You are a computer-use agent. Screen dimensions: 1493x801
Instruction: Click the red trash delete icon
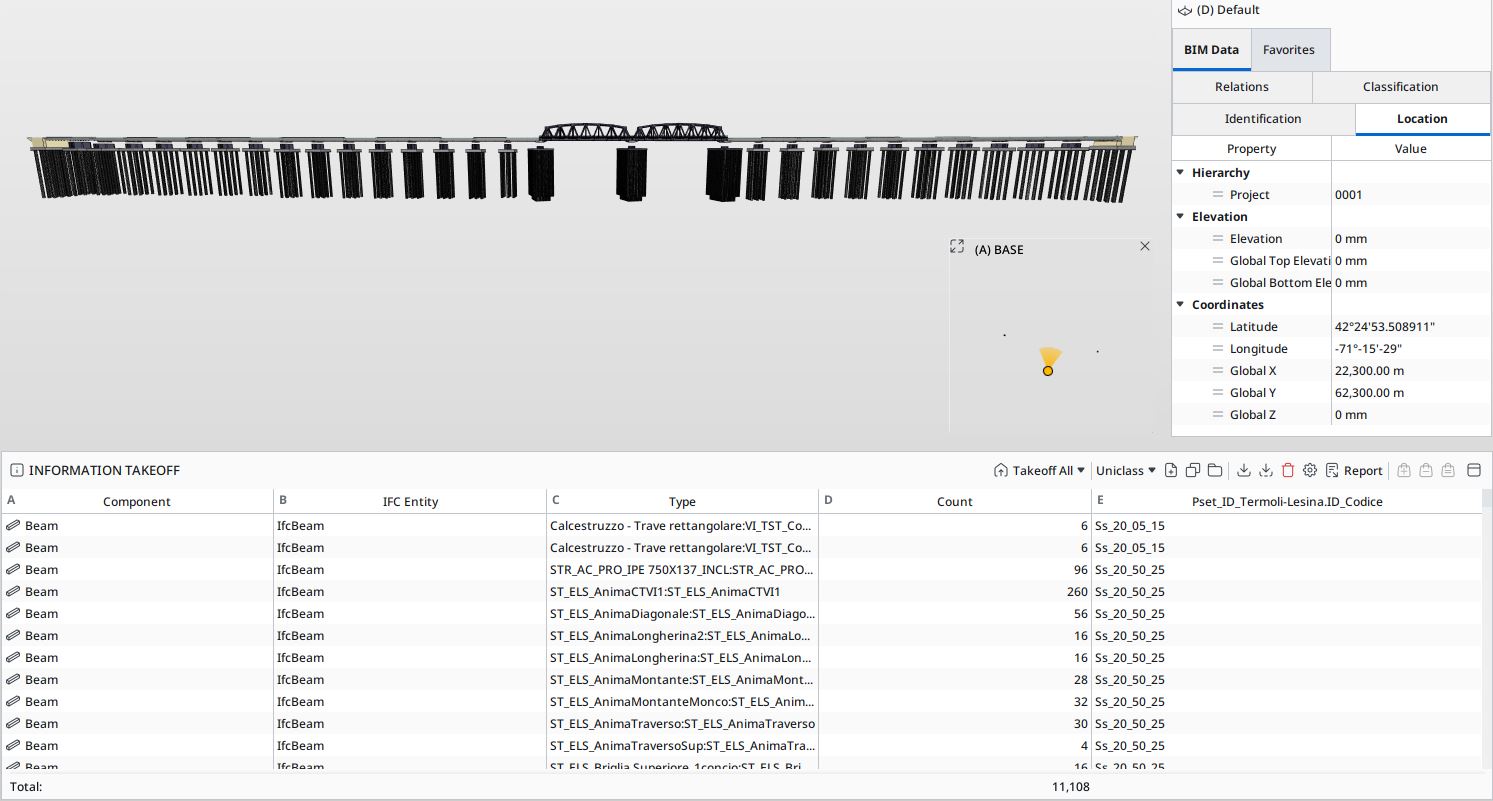click(x=1287, y=471)
